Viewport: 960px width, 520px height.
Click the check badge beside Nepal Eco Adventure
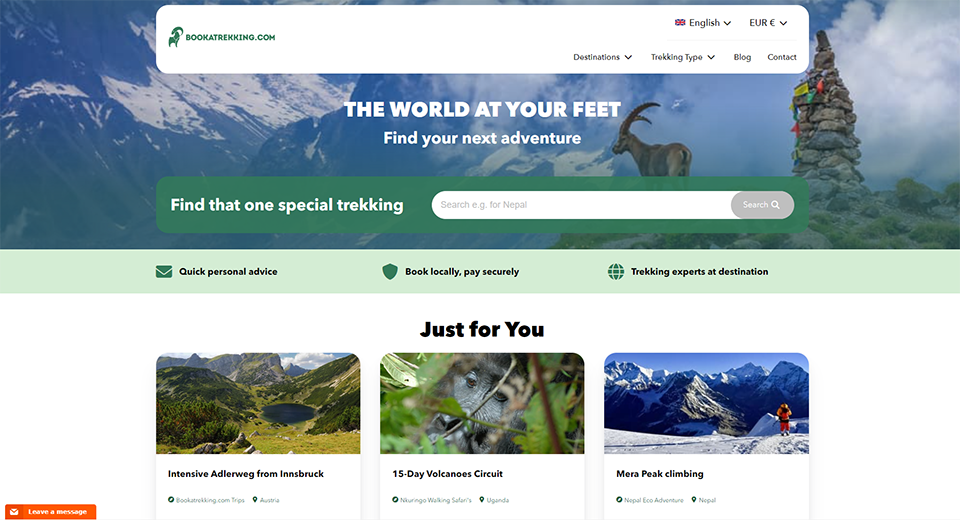(x=619, y=500)
